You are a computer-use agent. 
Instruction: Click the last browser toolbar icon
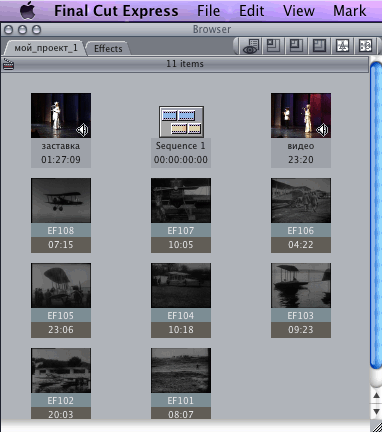365,46
